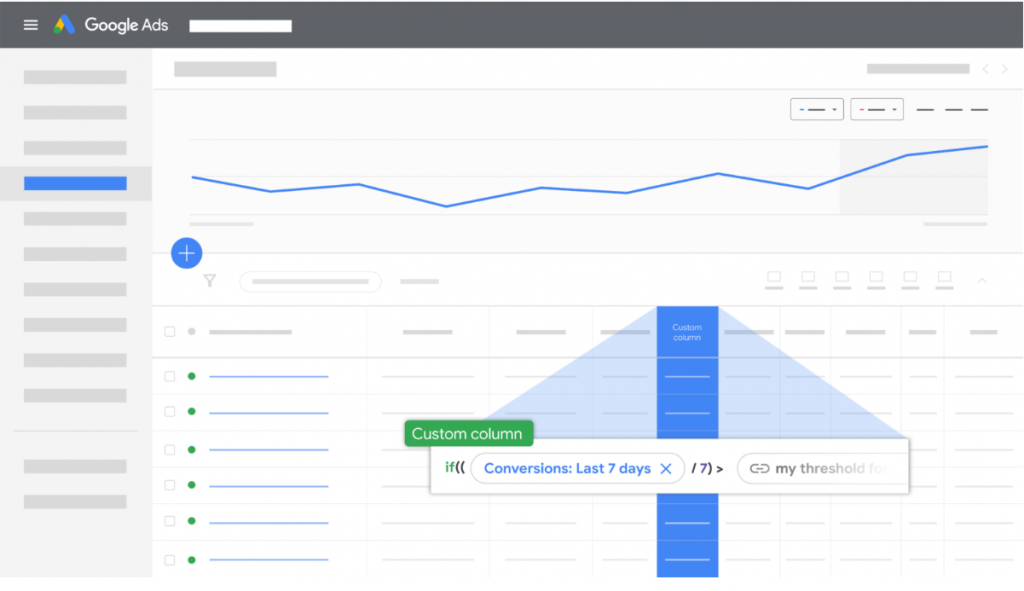Go to next page arrow at top right
This screenshot has height=591, width=1024.
1004,69
